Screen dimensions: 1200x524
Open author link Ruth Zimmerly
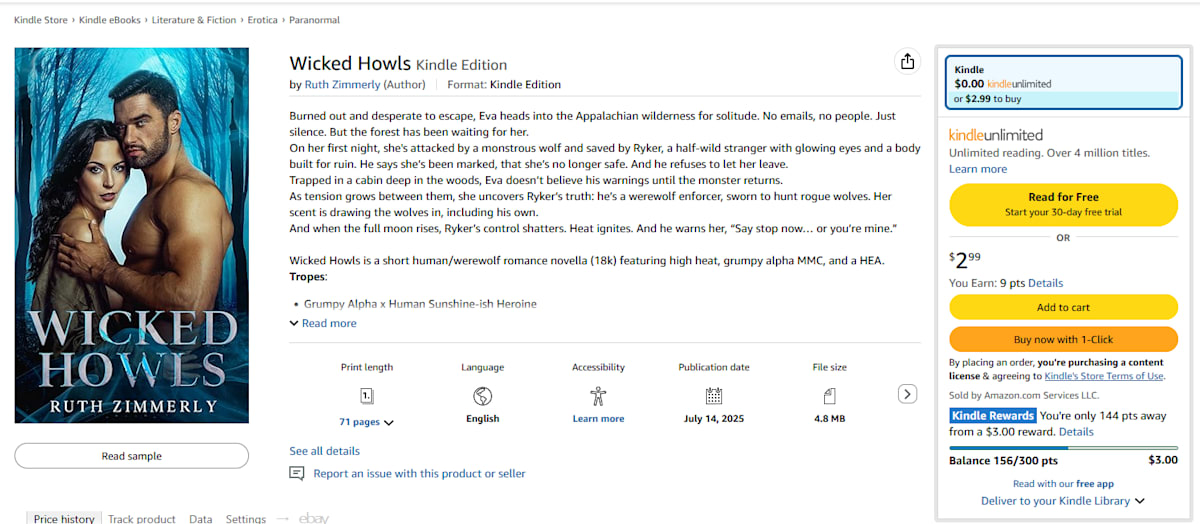click(342, 84)
